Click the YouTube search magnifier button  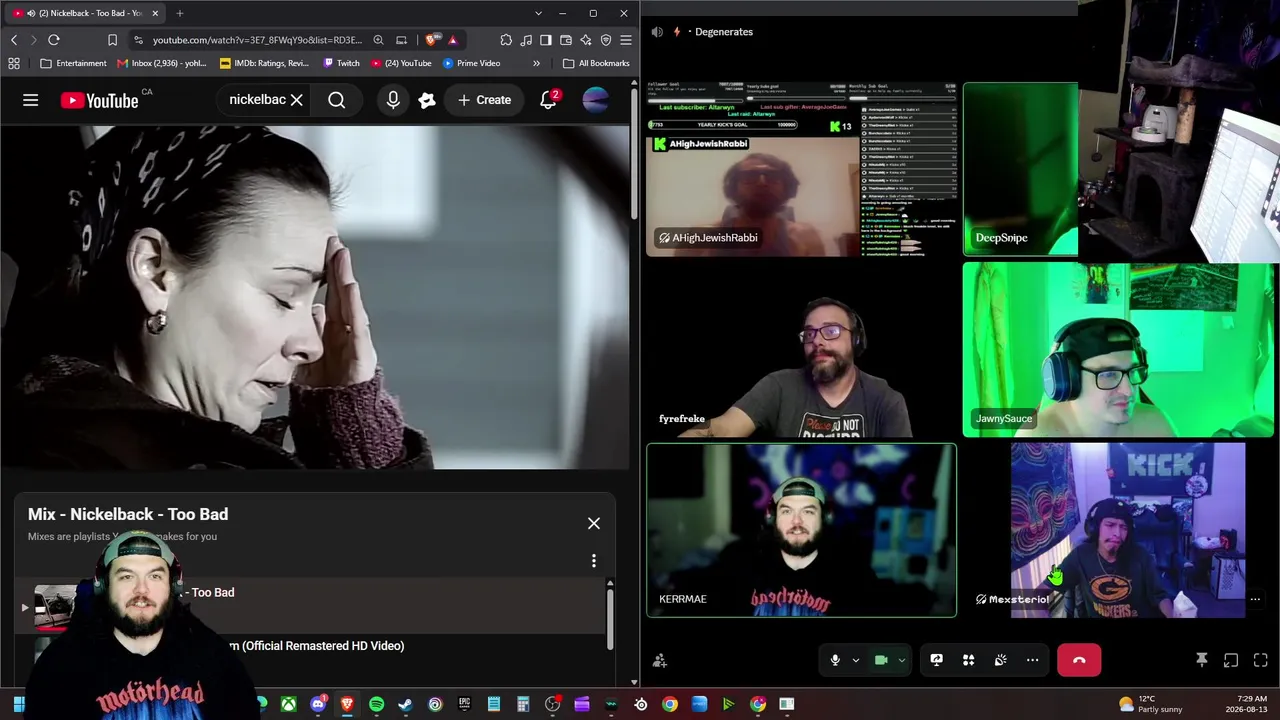(x=337, y=100)
